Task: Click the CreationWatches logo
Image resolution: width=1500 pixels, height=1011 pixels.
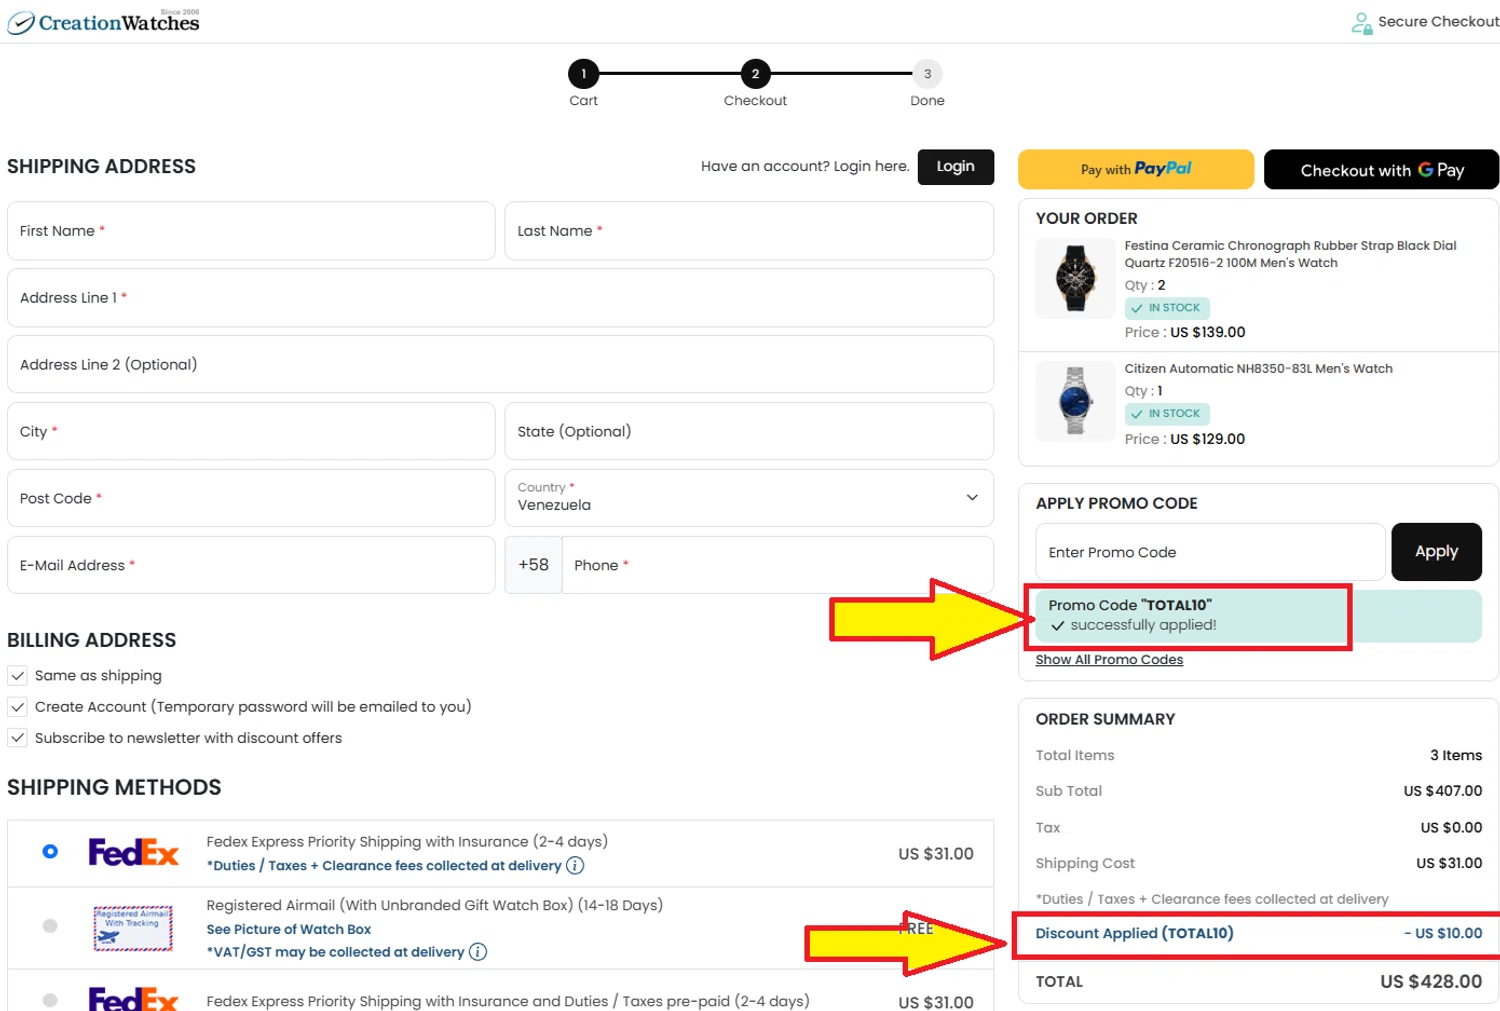Action: (104, 21)
